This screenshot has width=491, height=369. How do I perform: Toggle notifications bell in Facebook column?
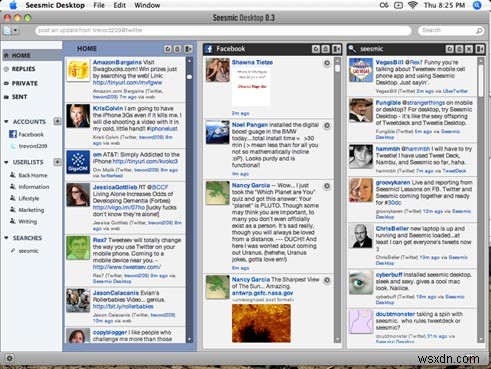(326, 49)
